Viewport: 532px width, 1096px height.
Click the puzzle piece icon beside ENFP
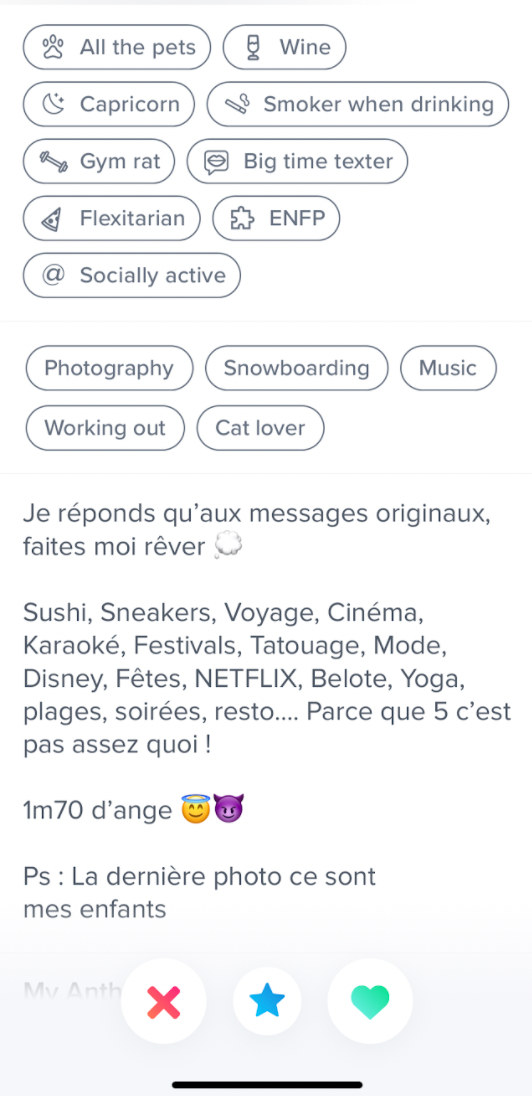(242, 219)
